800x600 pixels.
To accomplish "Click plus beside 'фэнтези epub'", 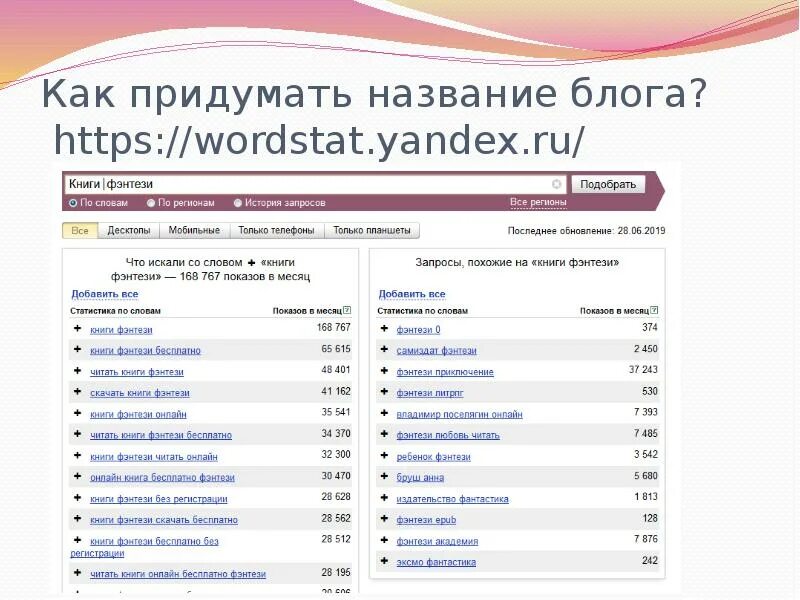I will pos(385,519).
